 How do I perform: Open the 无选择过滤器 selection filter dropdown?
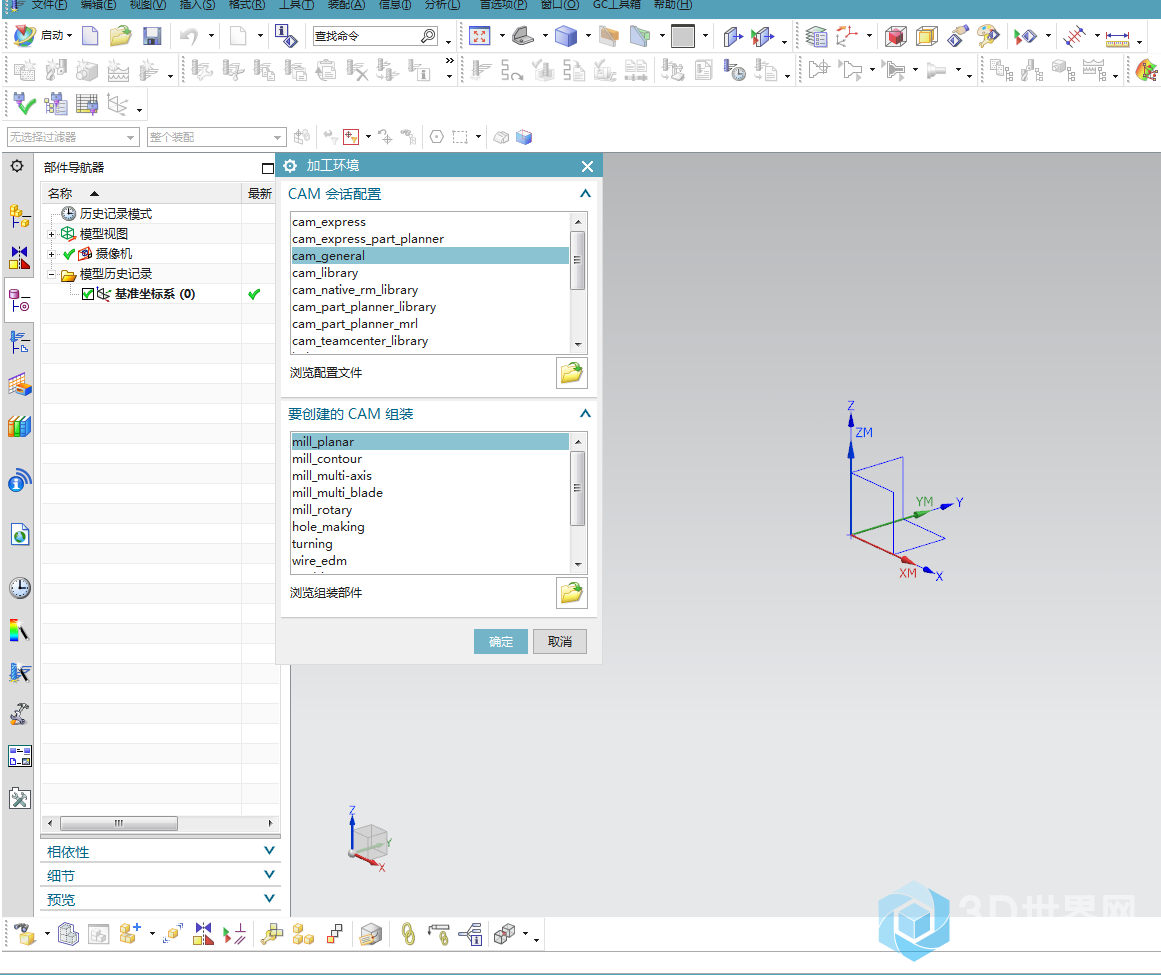(x=73, y=137)
